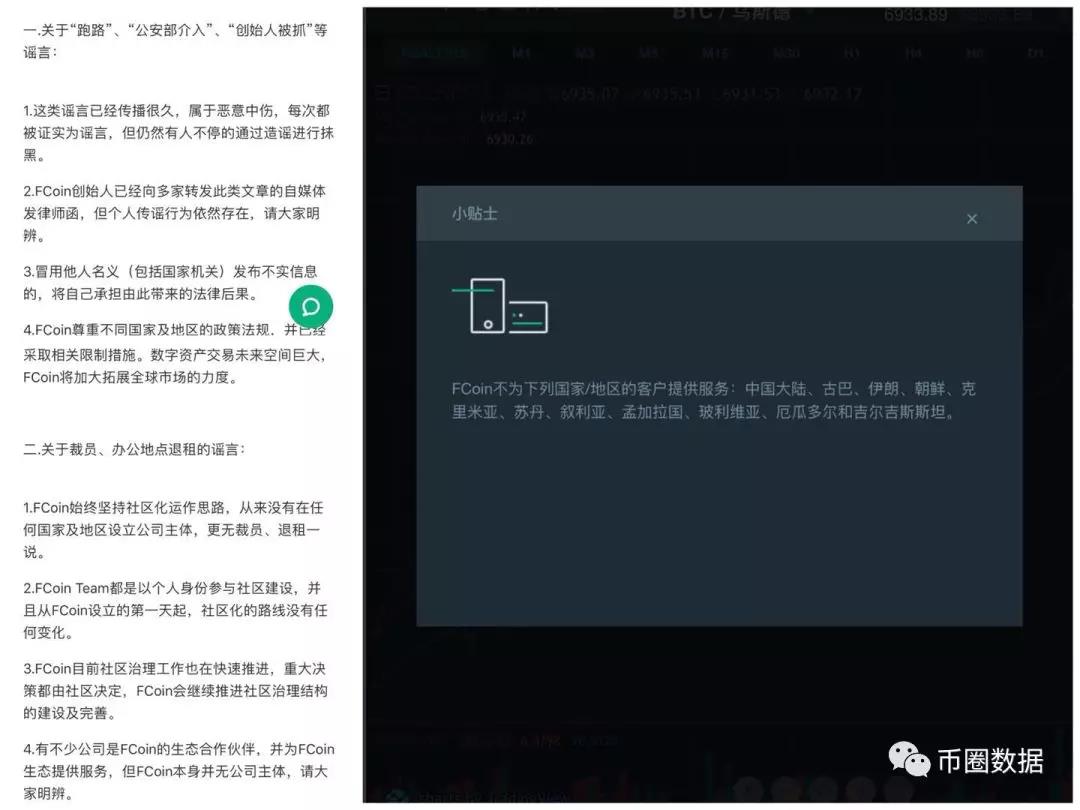Click the paragraph beginning 1.这类谣言已经传播很久
The width and height of the screenshot is (1080, 810).
178,133
